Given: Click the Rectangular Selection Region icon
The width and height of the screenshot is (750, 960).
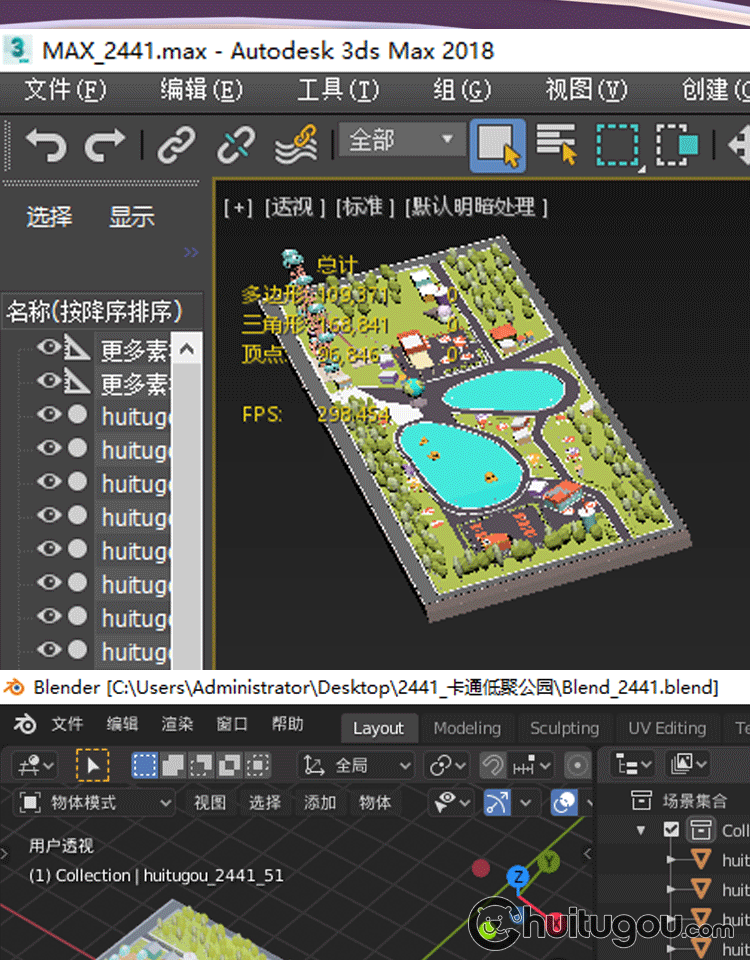Looking at the screenshot, I should [617, 145].
